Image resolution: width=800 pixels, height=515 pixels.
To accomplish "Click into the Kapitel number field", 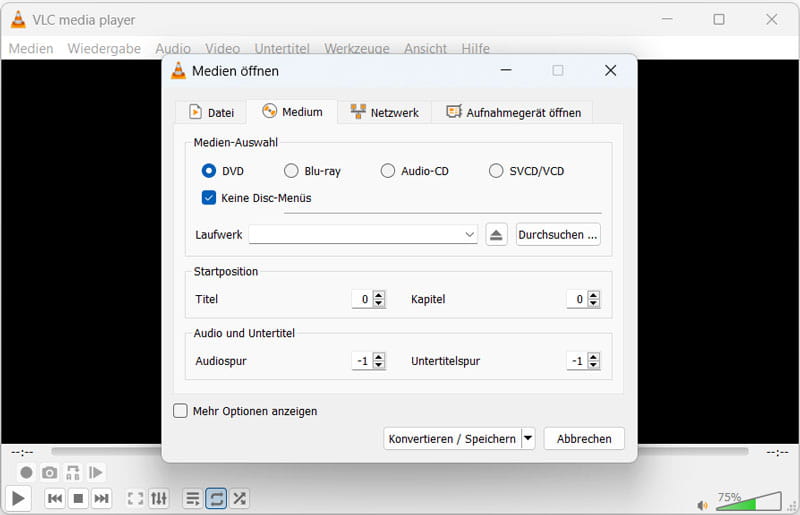I will [577, 299].
